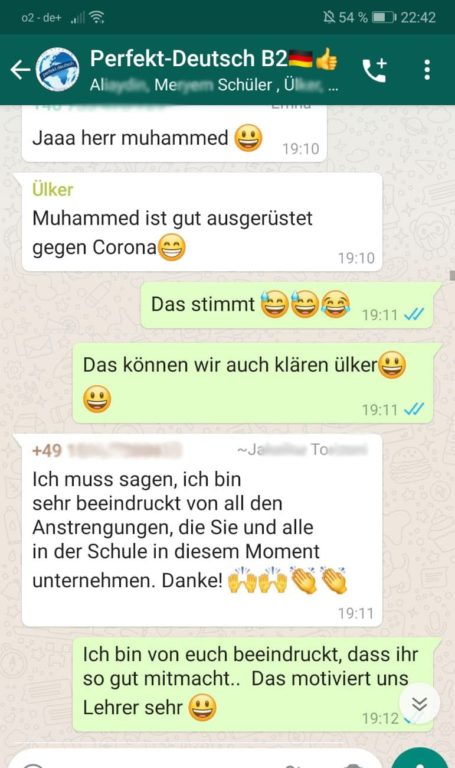Screen dimensions: 455x768
Task: Open the Perfekt-Deutsch group profile picture
Action: [x=58, y=70]
